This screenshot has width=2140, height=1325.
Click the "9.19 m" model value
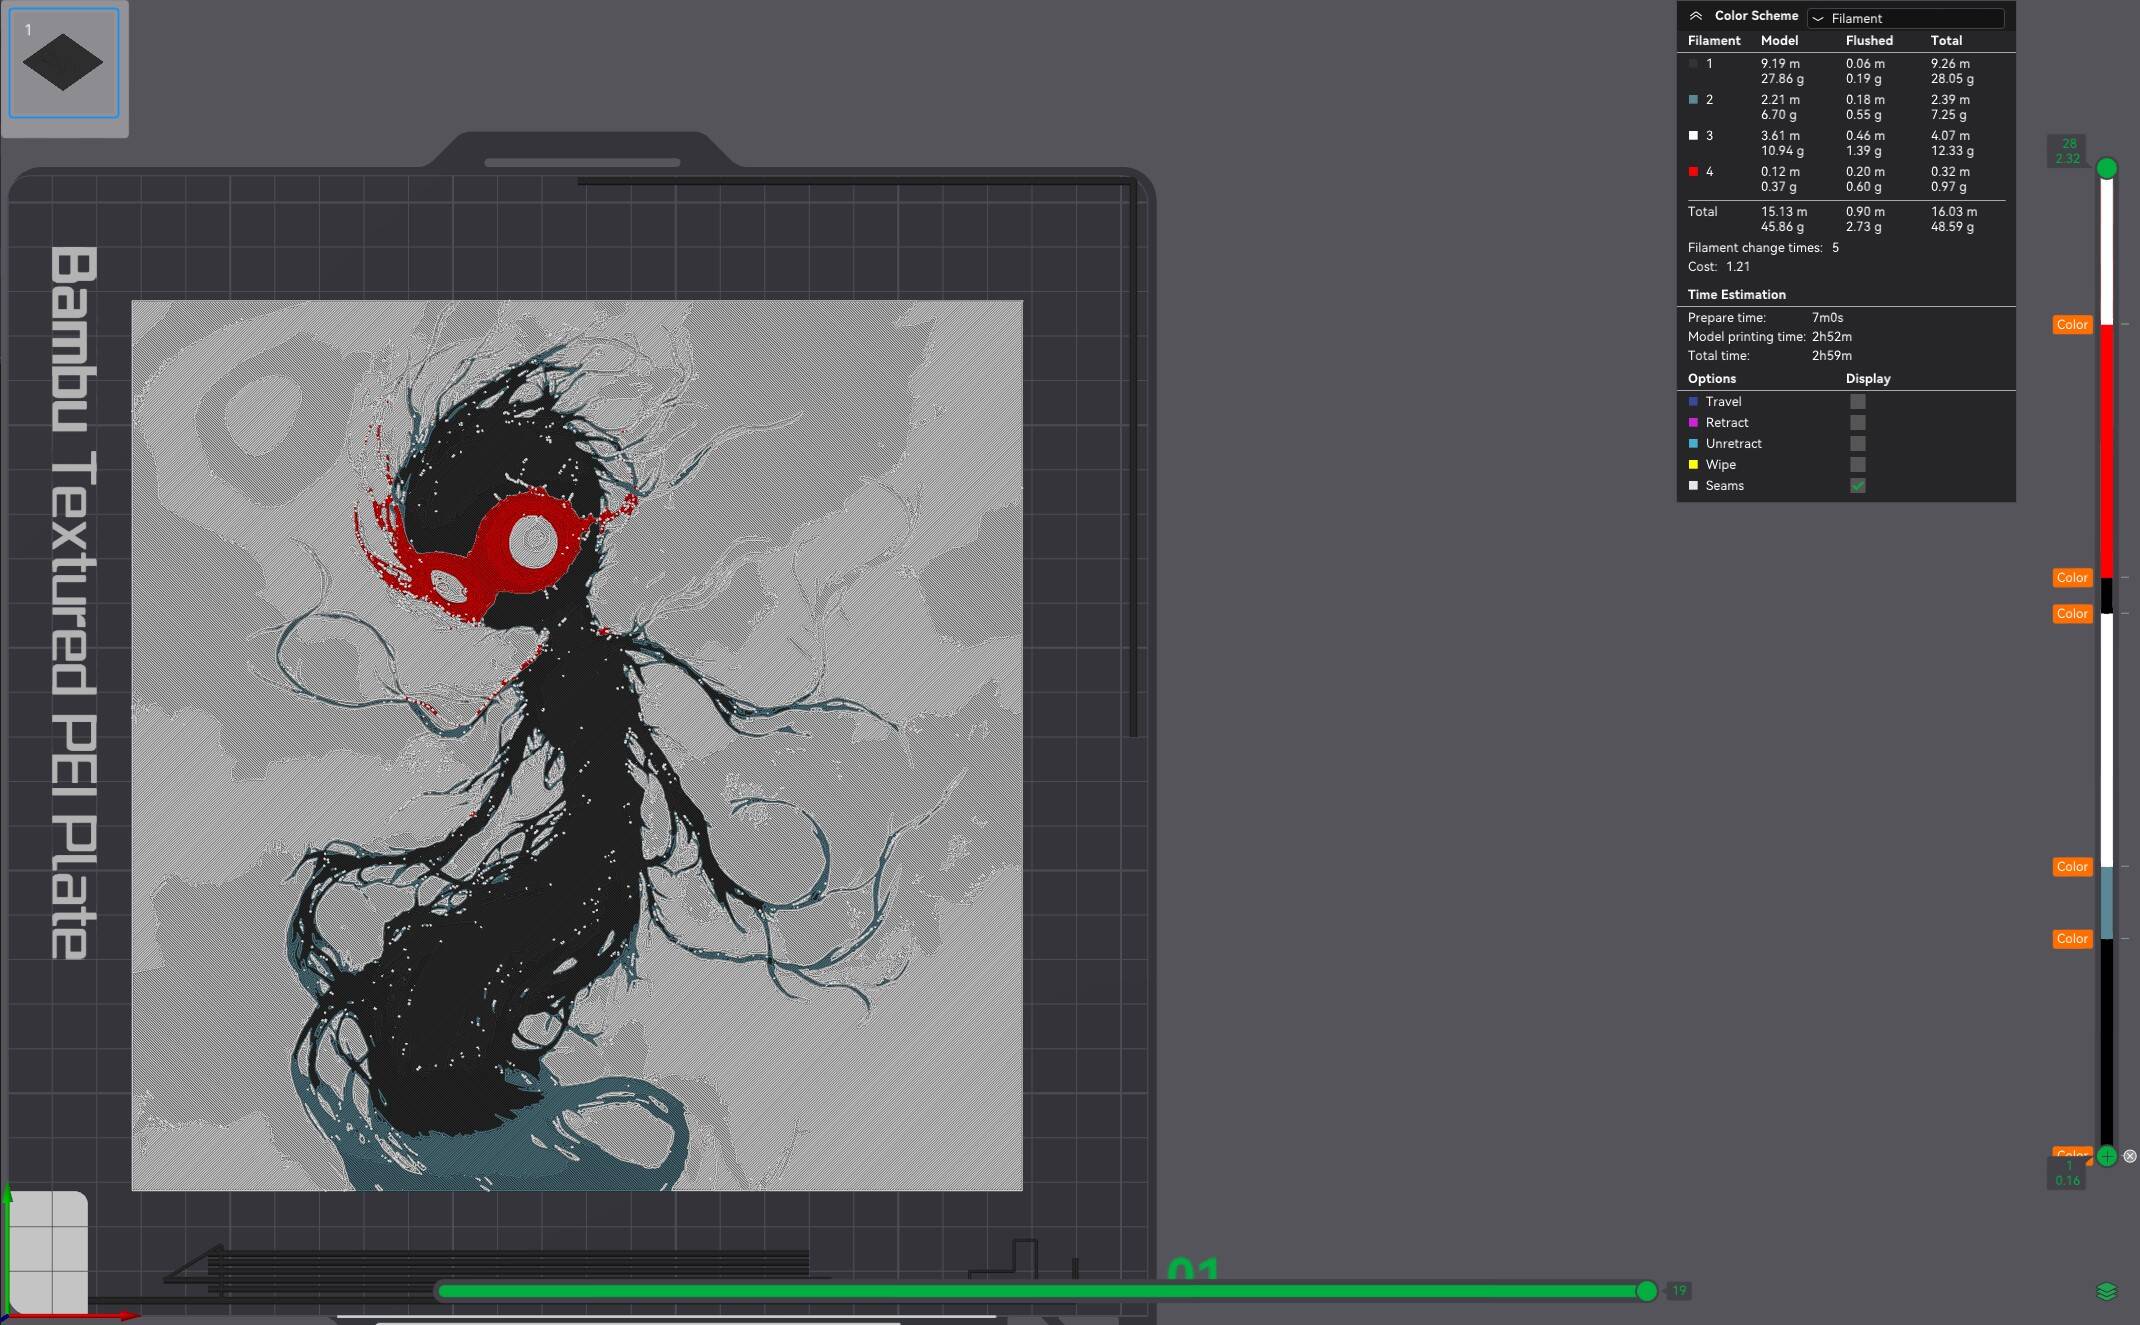[1780, 64]
